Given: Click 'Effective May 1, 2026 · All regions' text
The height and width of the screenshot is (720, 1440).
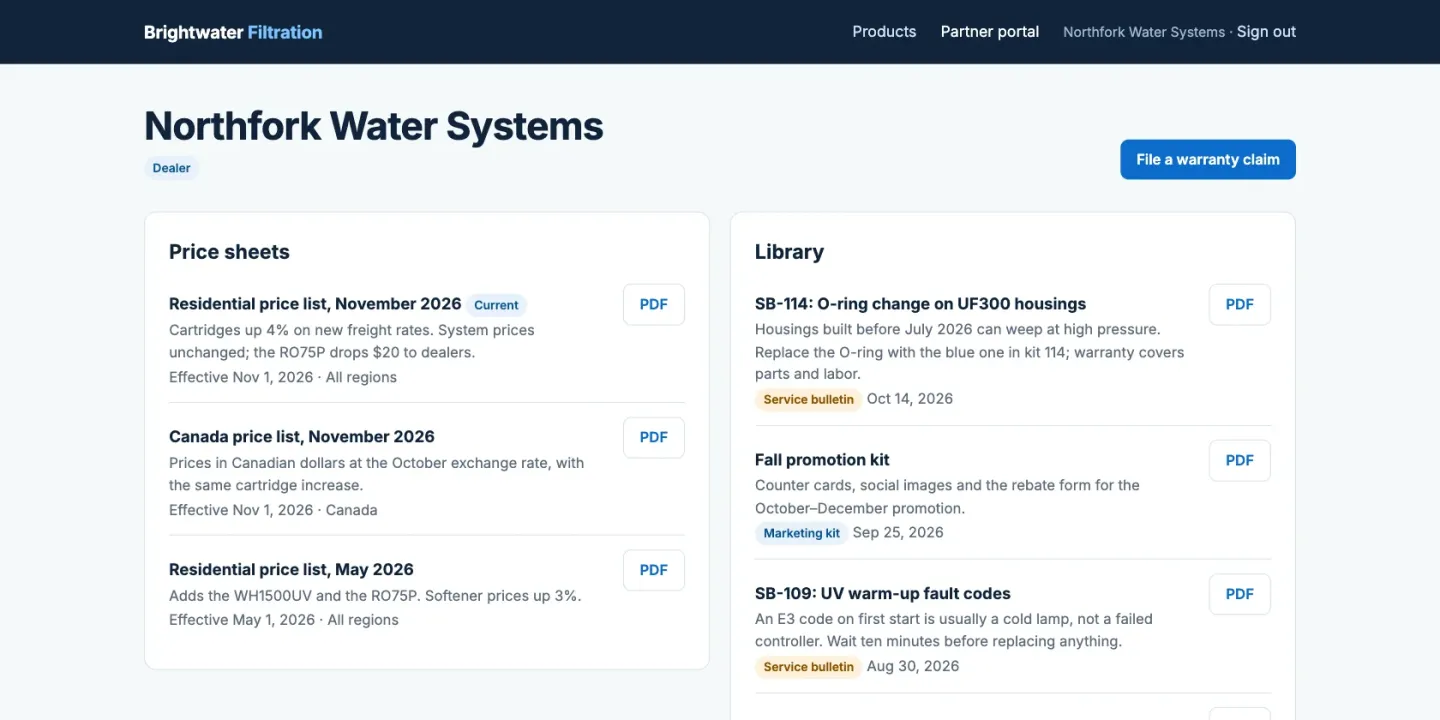Looking at the screenshot, I should pyautogui.click(x=284, y=620).
